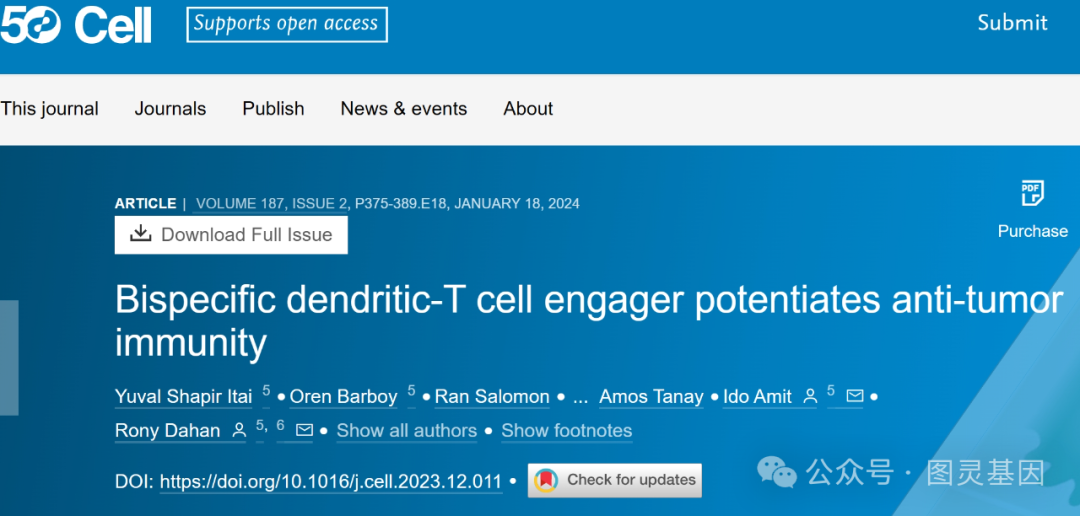
Task: Open author Yuval Shapir Itai's link
Action: 184,397
